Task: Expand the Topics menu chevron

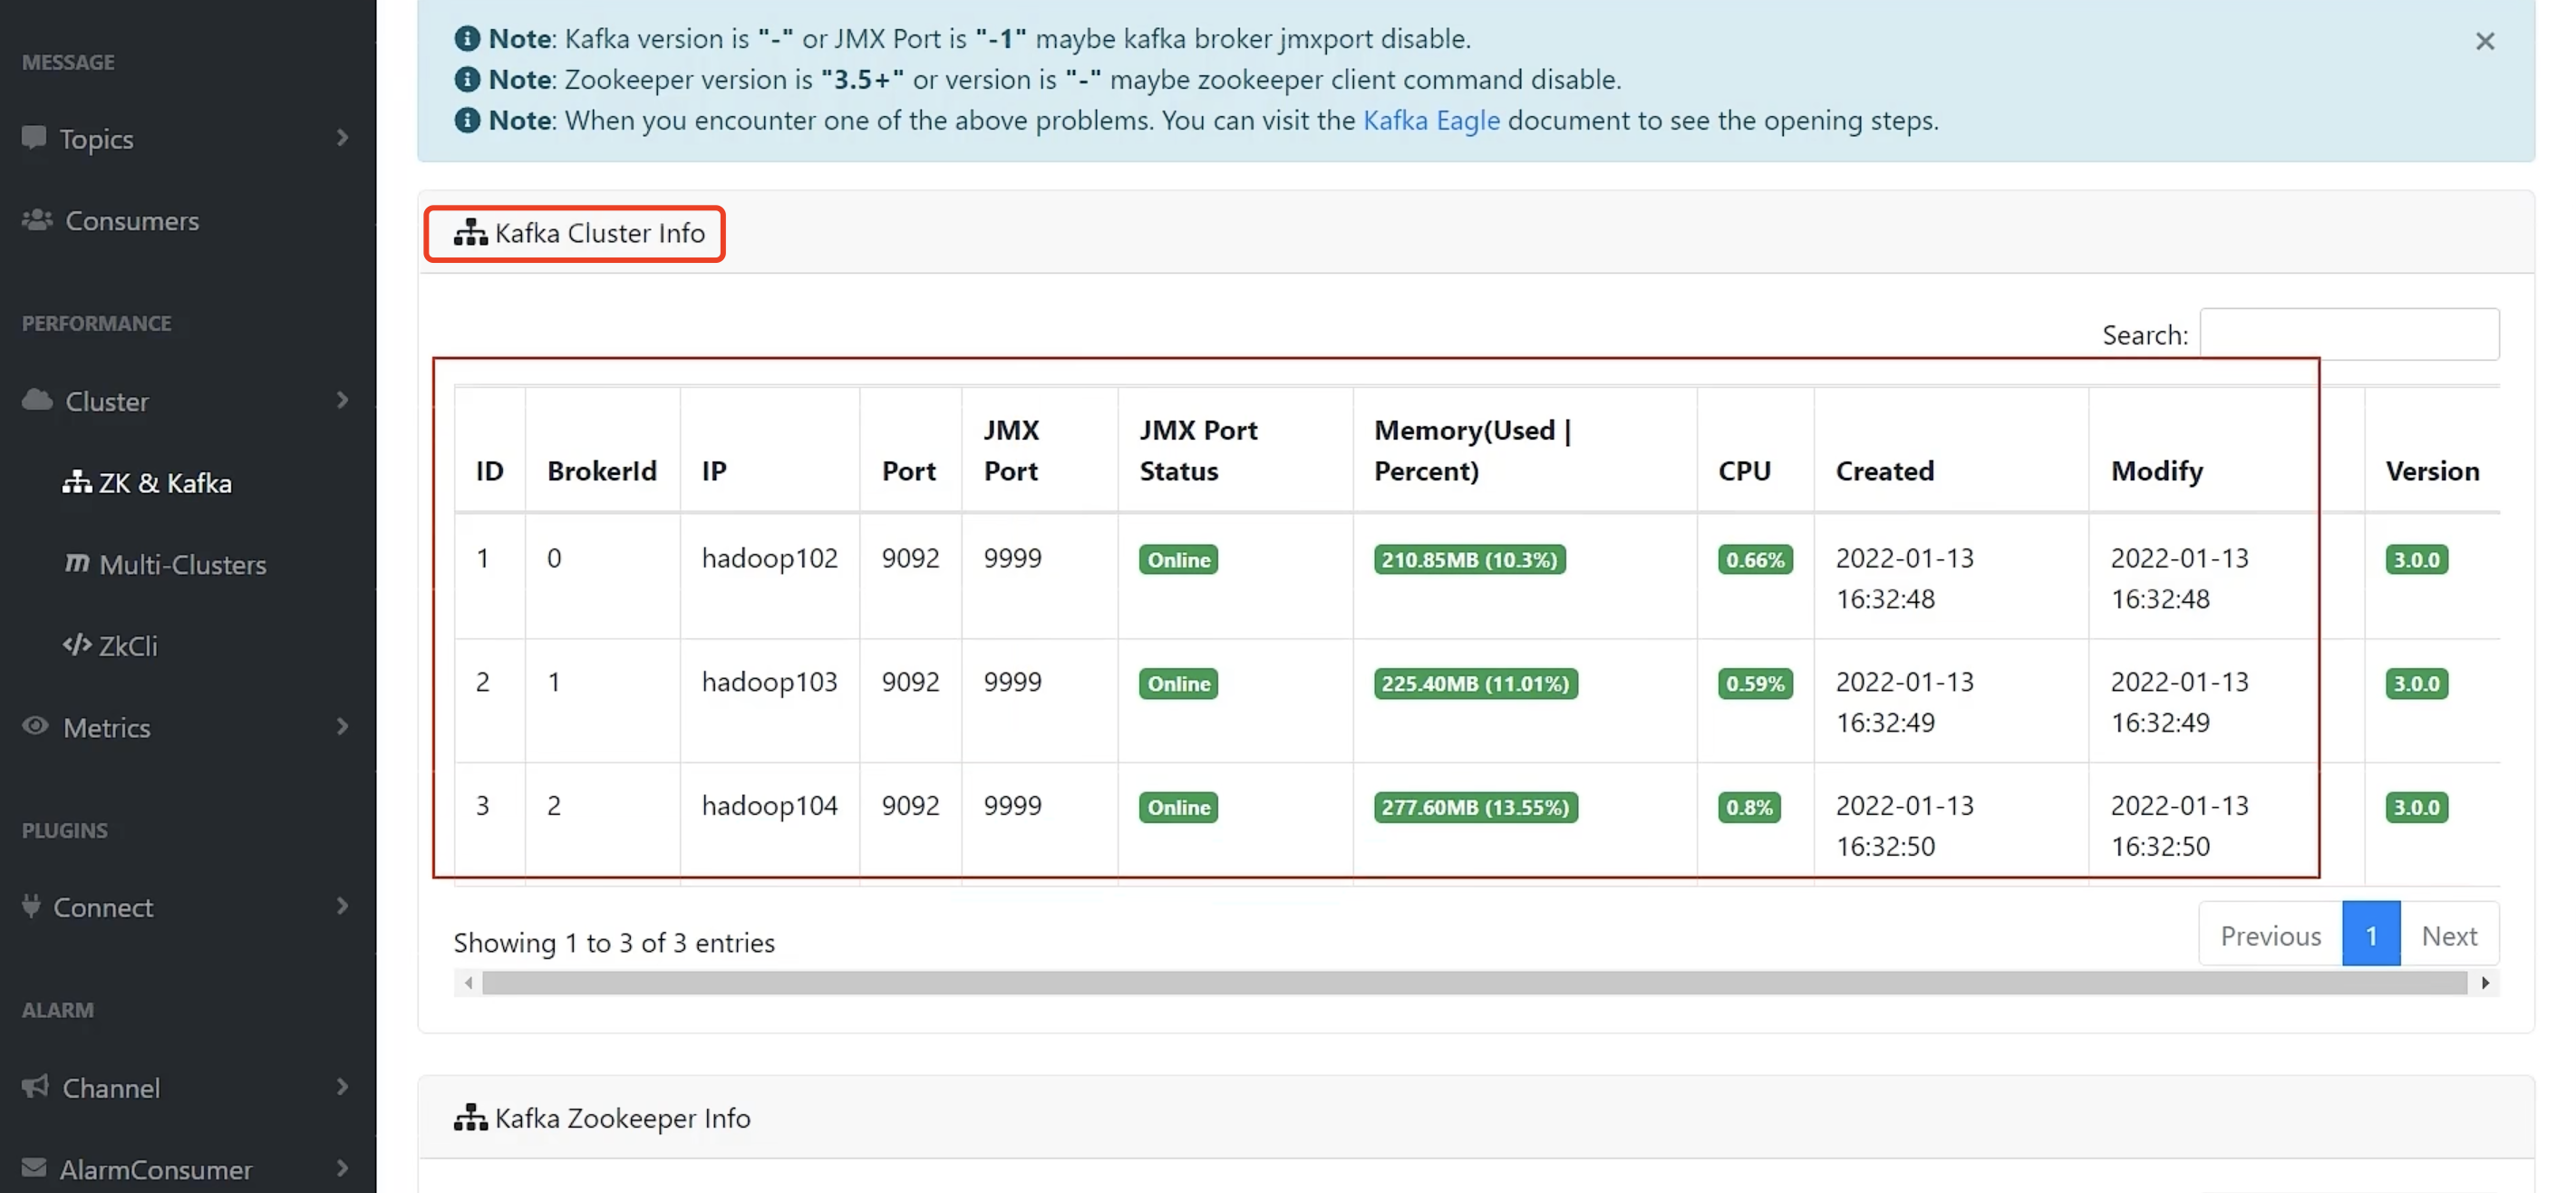Action: (342, 137)
